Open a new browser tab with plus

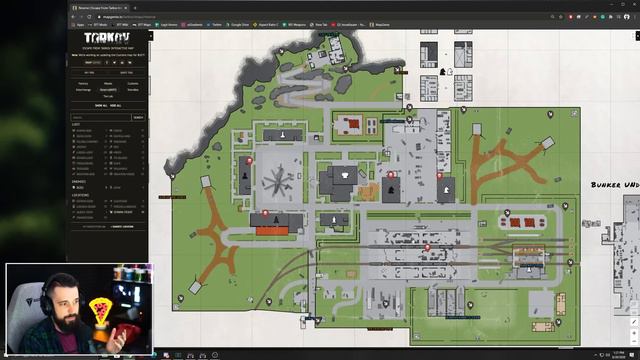135,8
